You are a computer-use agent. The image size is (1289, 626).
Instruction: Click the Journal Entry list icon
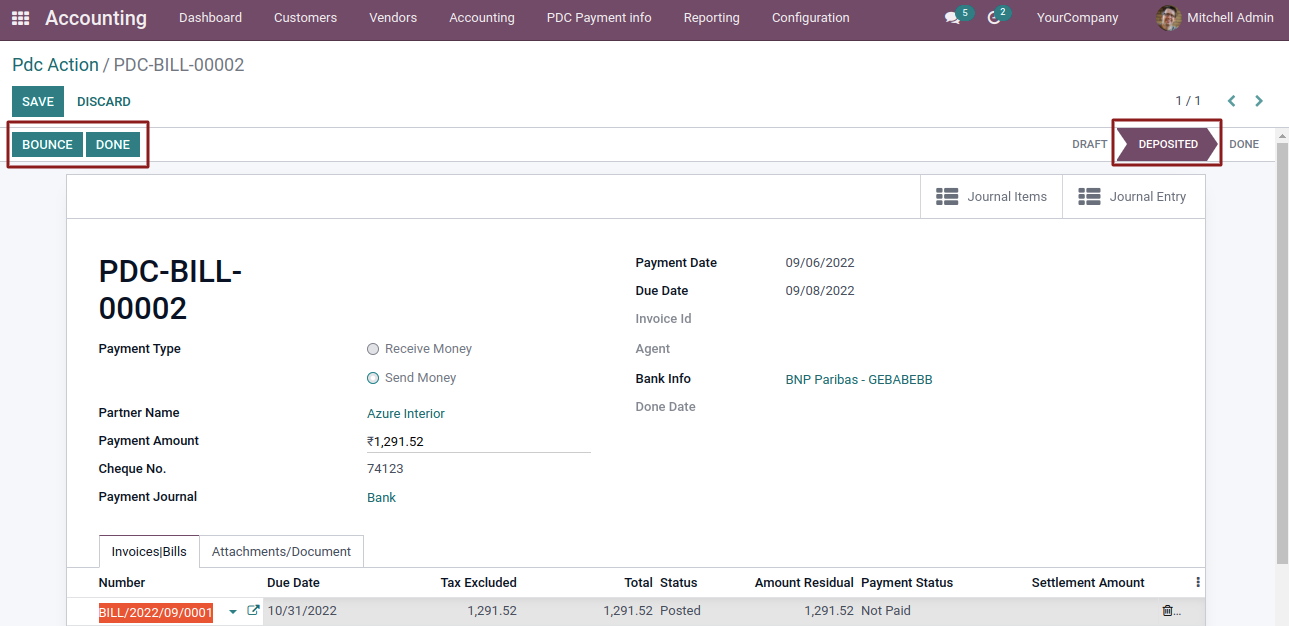click(1089, 197)
